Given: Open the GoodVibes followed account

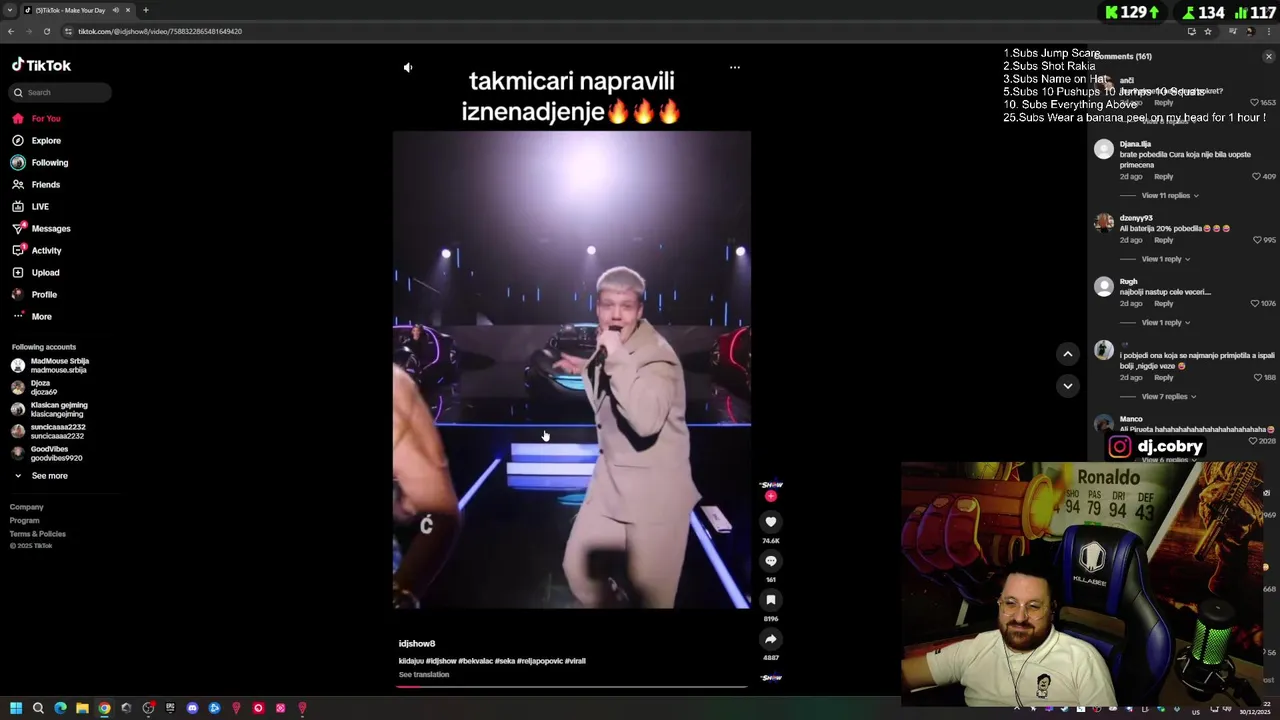Looking at the screenshot, I should pos(47,453).
